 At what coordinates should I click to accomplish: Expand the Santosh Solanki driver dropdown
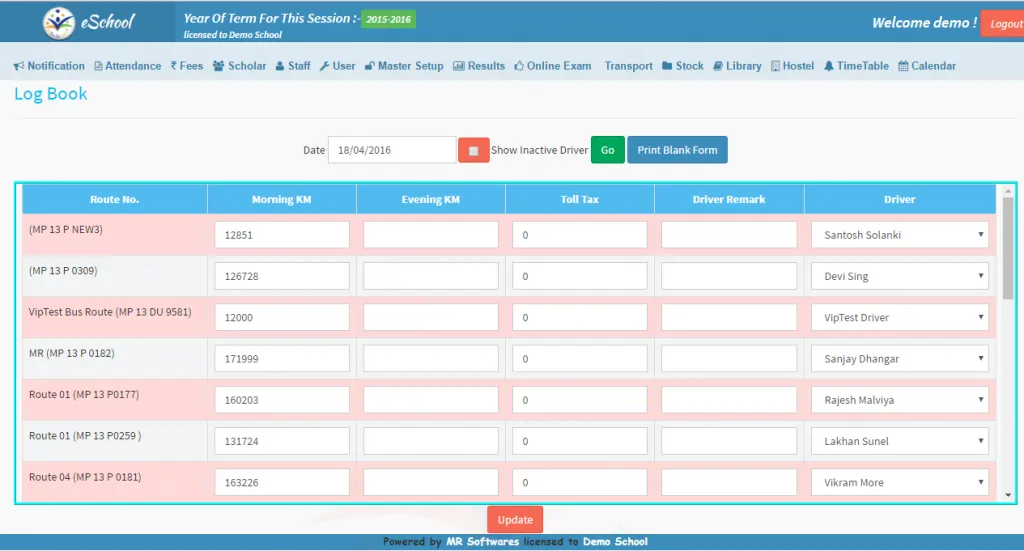(899, 235)
